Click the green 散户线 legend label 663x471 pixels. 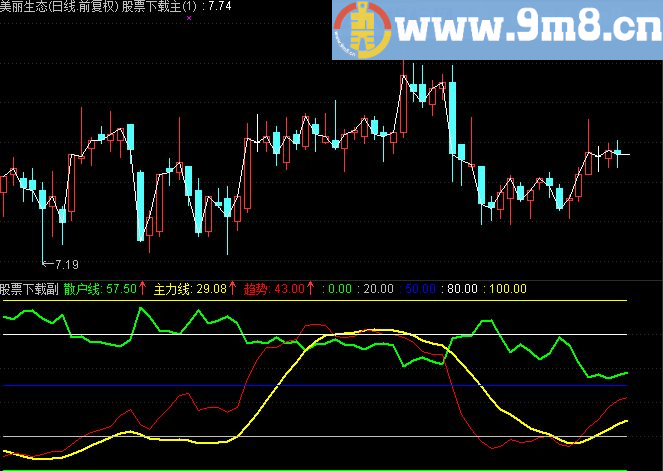tap(83, 289)
